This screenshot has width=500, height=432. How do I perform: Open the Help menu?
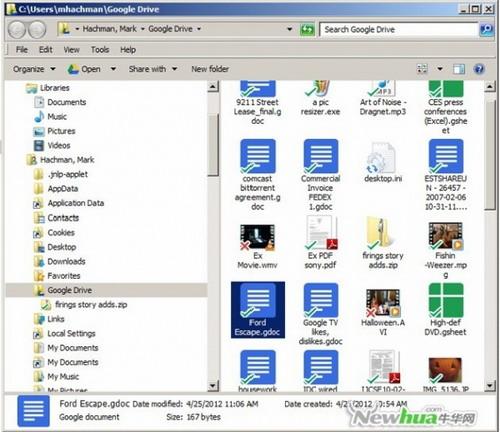pyautogui.click(x=128, y=50)
